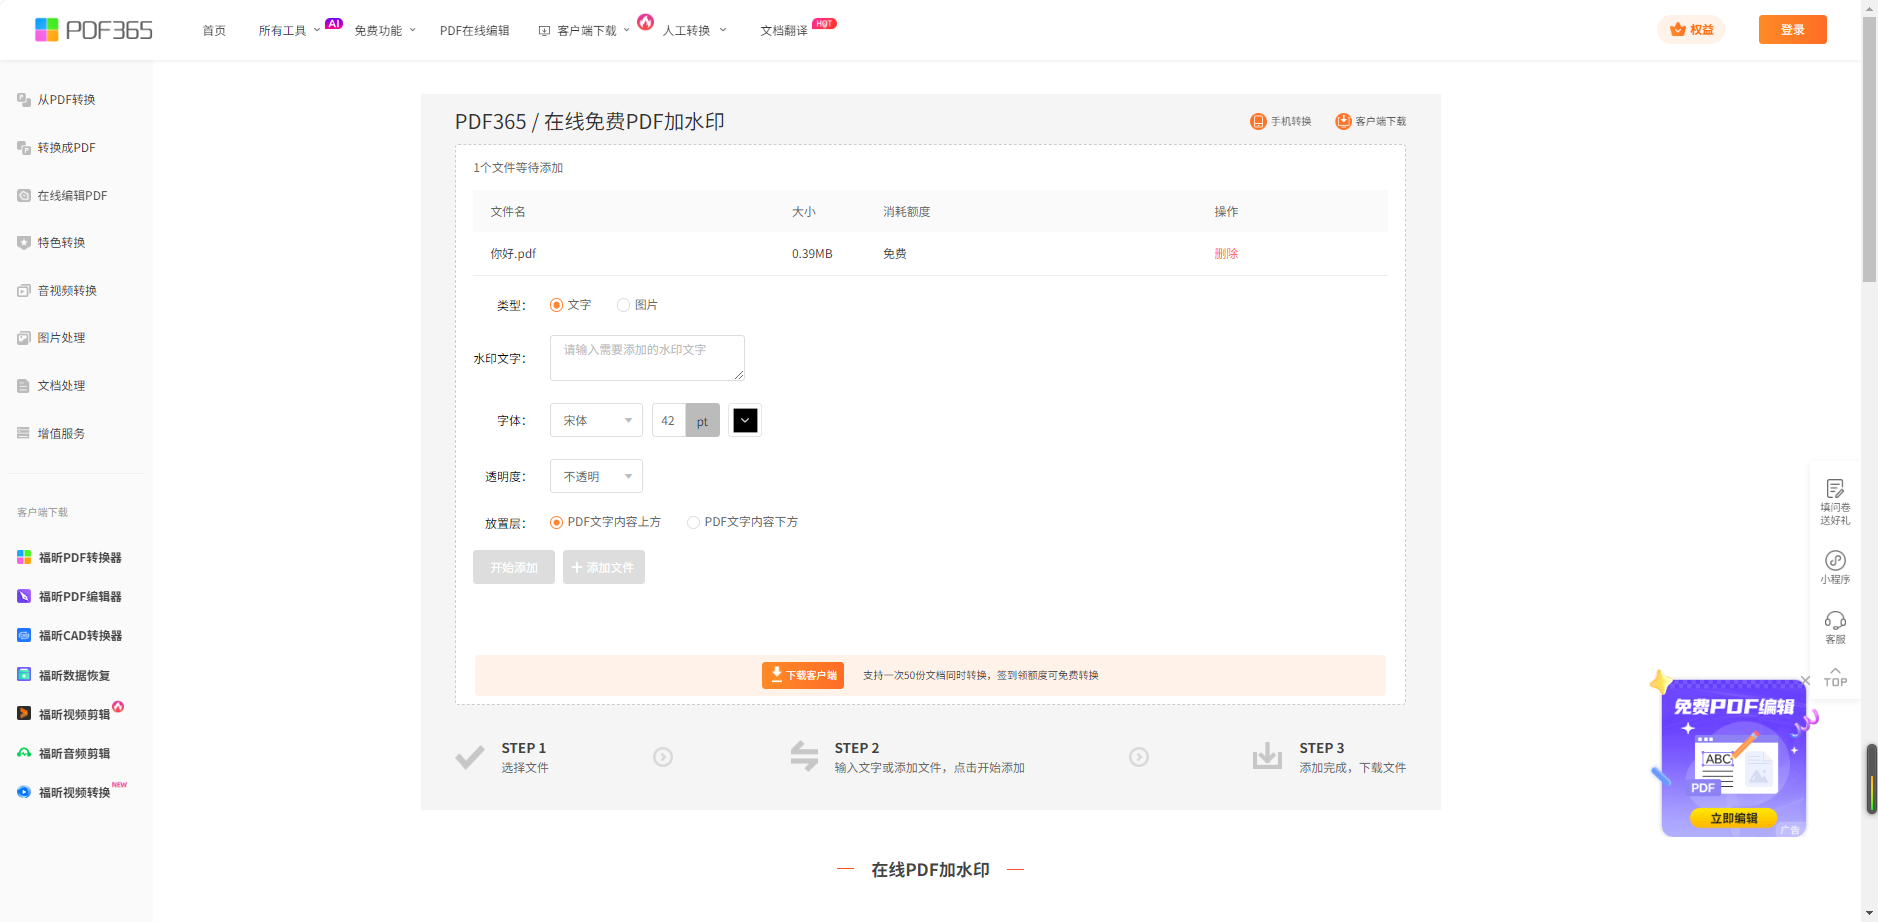1878x922 pixels.
Task: Click the 水印文字 text input field
Action: click(x=647, y=358)
